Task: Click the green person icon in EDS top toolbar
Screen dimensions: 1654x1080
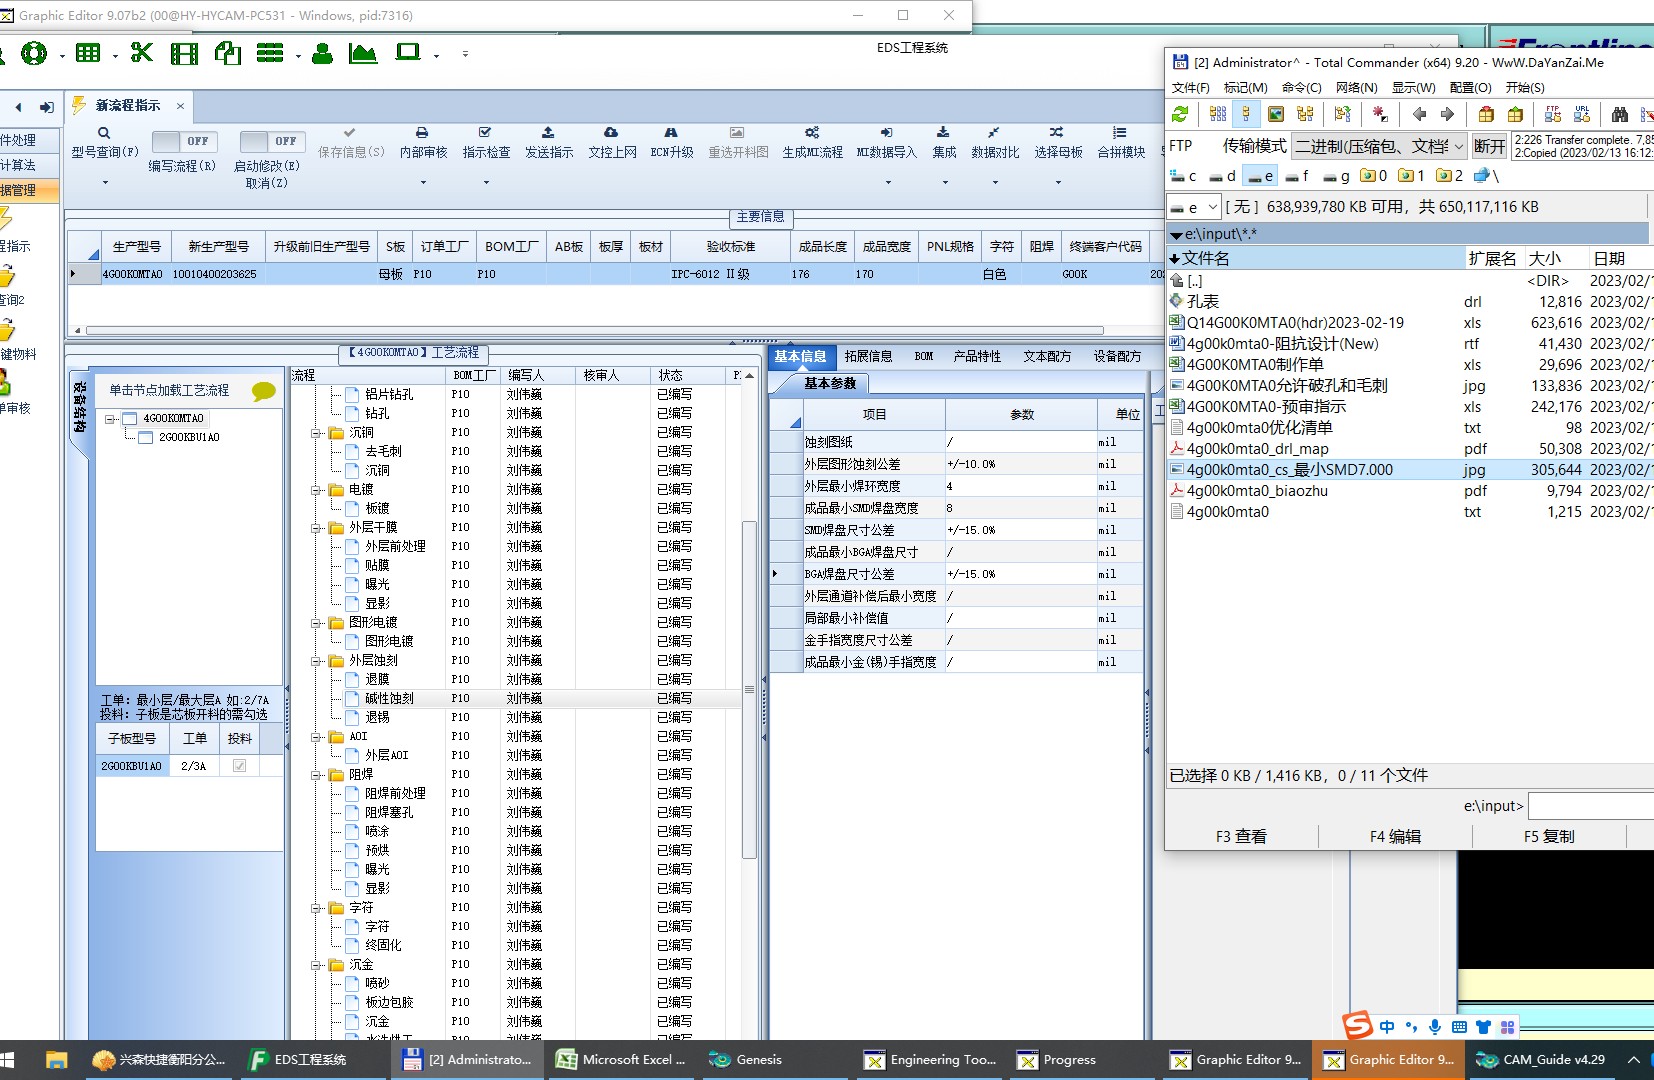Action: (x=322, y=53)
